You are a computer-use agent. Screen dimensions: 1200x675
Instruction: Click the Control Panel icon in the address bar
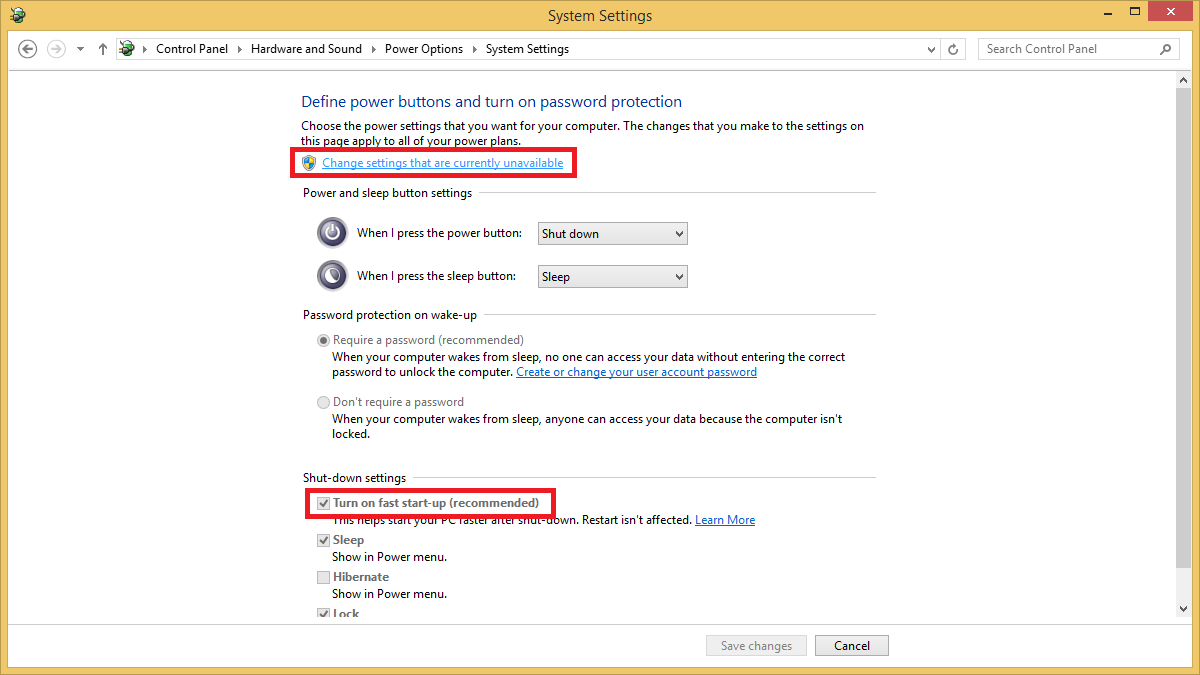(x=126, y=48)
